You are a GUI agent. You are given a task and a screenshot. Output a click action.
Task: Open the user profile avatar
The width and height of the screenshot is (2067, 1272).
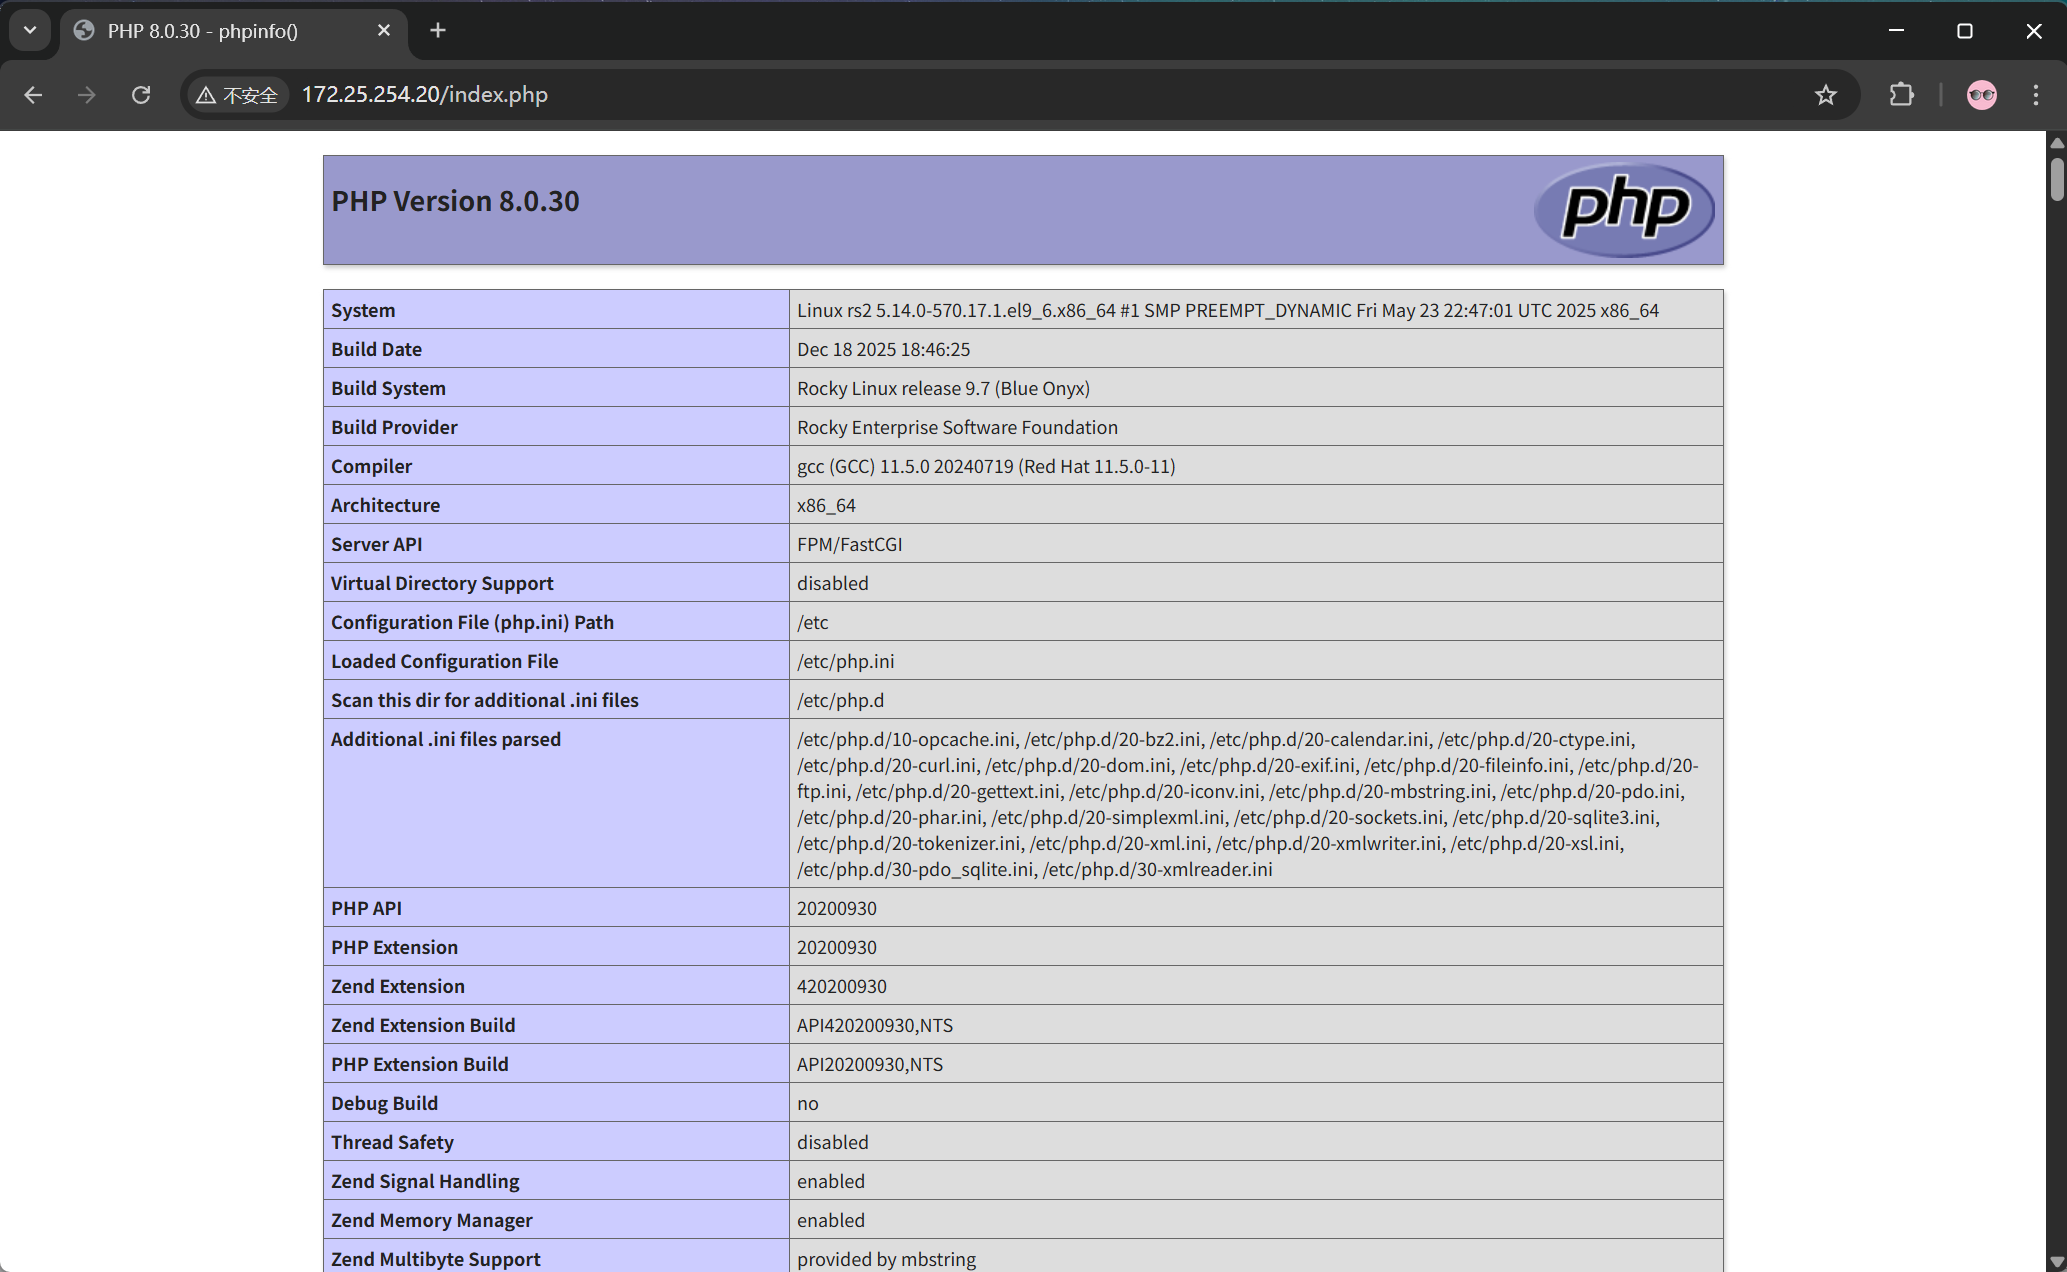coord(1981,95)
